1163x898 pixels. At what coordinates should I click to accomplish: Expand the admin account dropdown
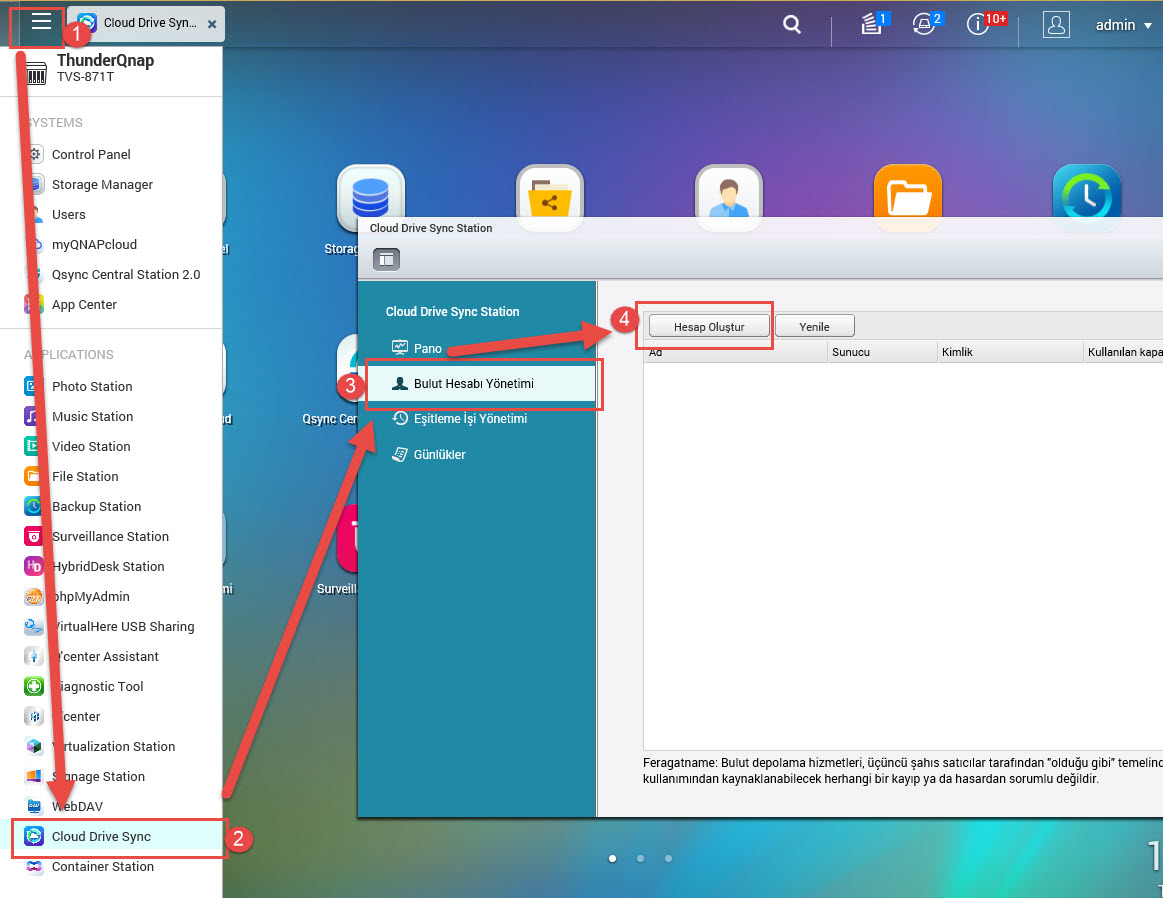pos(1123,25)
